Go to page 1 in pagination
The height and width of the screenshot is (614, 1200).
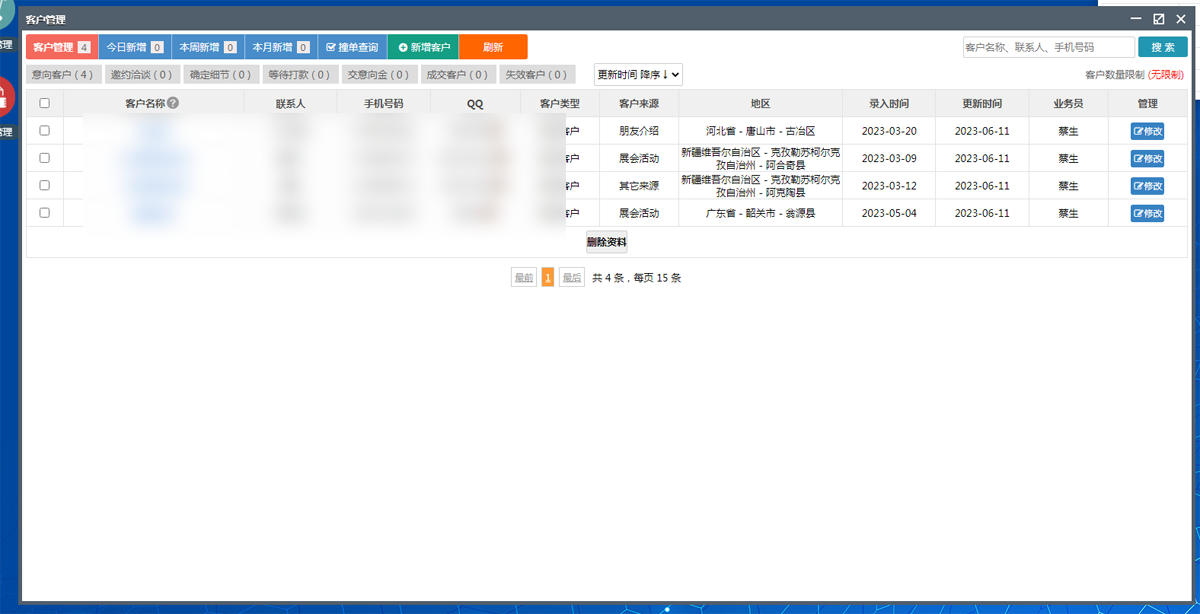coord(547,278)
